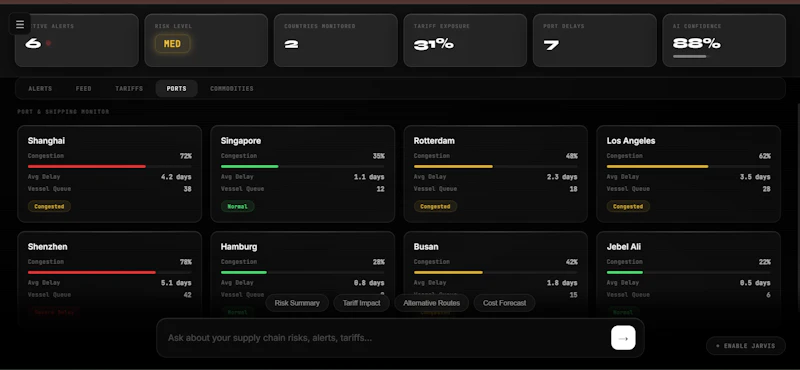This screenshot has width=800, height=370.
Task: Click the Hamburg port title
Action: 239,247
